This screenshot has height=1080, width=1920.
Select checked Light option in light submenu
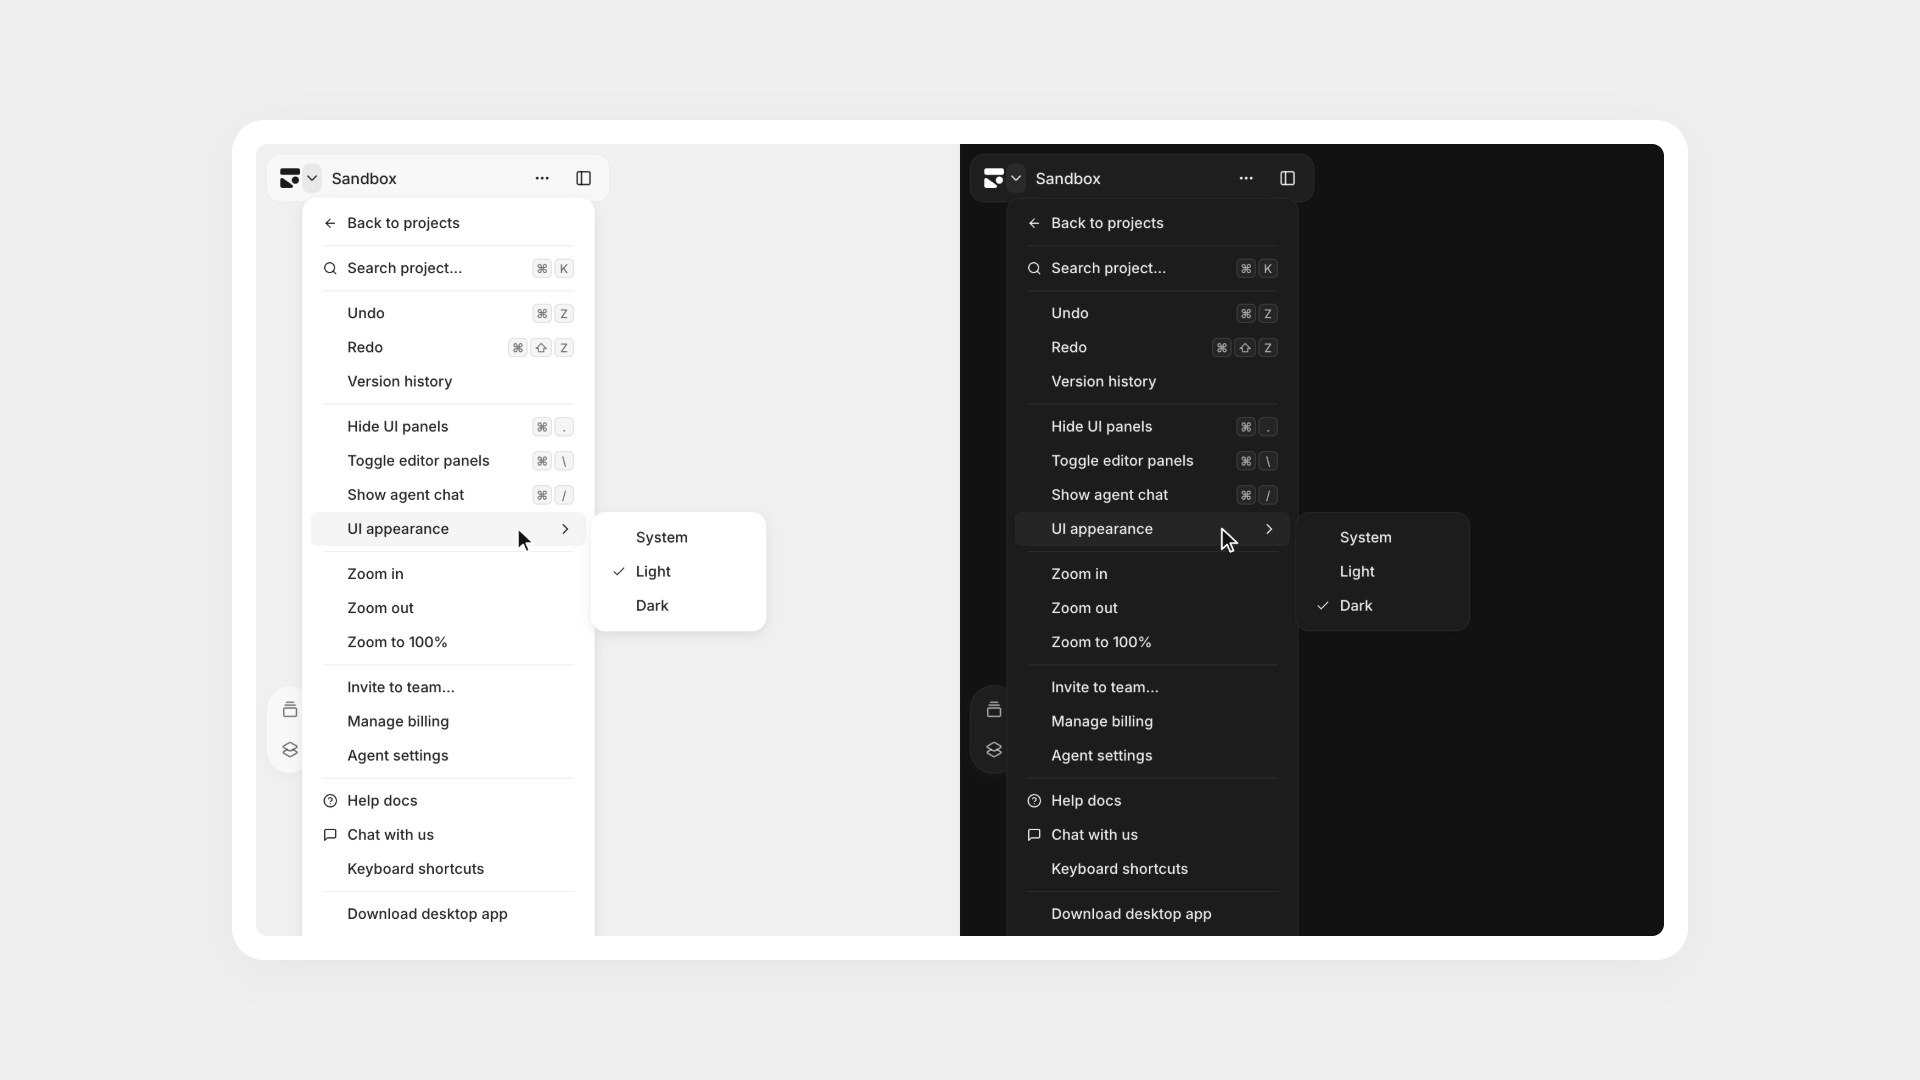(x=678, y=571)
